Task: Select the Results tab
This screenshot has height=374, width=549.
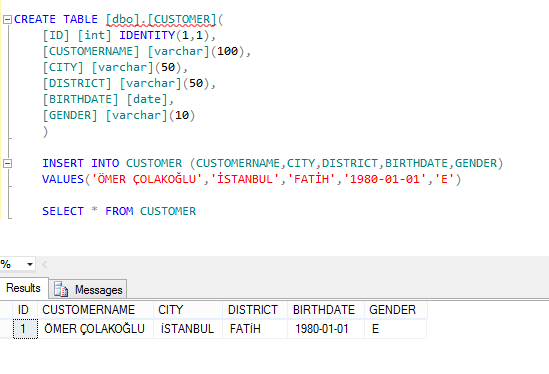Action: pos(23,288)
